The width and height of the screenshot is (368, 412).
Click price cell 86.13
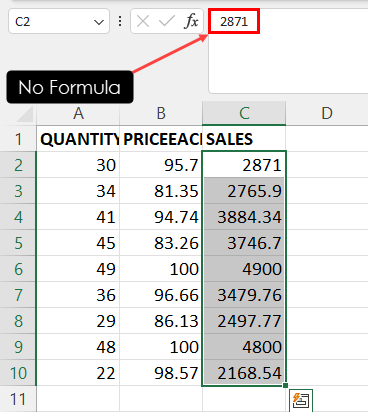click(161, 321)
